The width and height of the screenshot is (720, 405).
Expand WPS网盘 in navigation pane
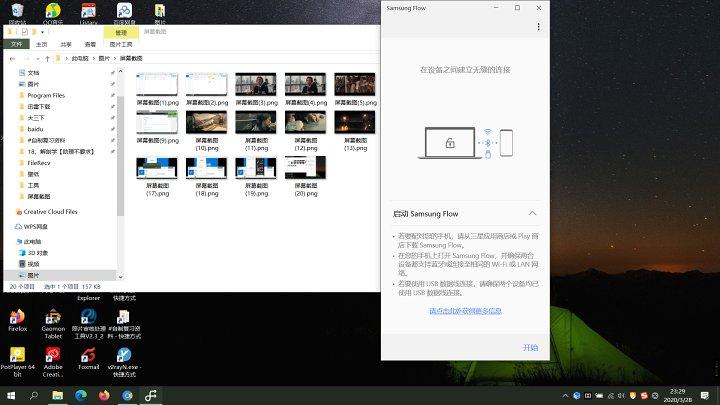(x=10, y=226)
